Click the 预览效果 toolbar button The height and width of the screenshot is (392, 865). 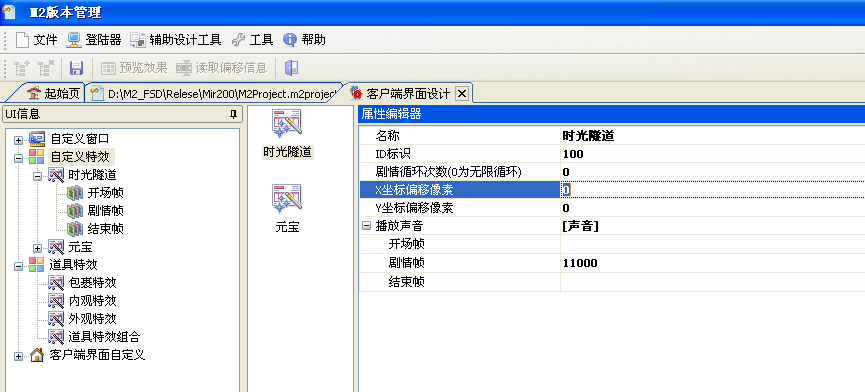[x=134, y=68]
